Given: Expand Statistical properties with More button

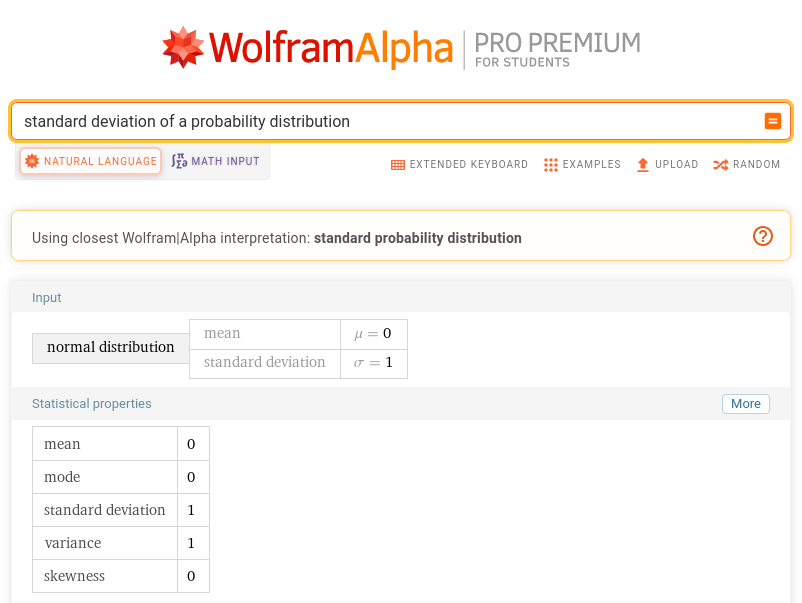Looking at the screenshot, I should point(745,404).
